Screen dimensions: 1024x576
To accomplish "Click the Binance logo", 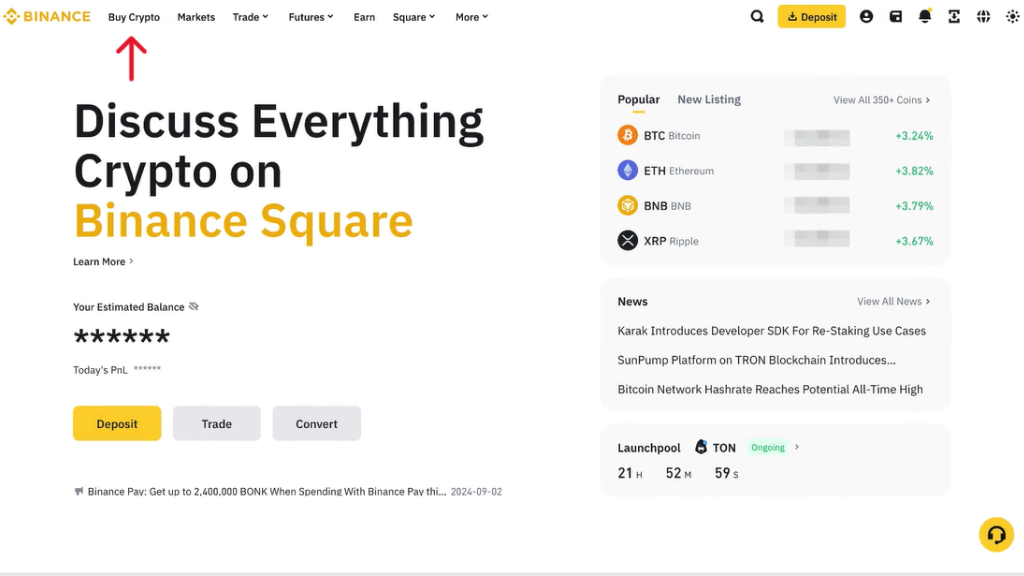I will [x=47, y=16].
